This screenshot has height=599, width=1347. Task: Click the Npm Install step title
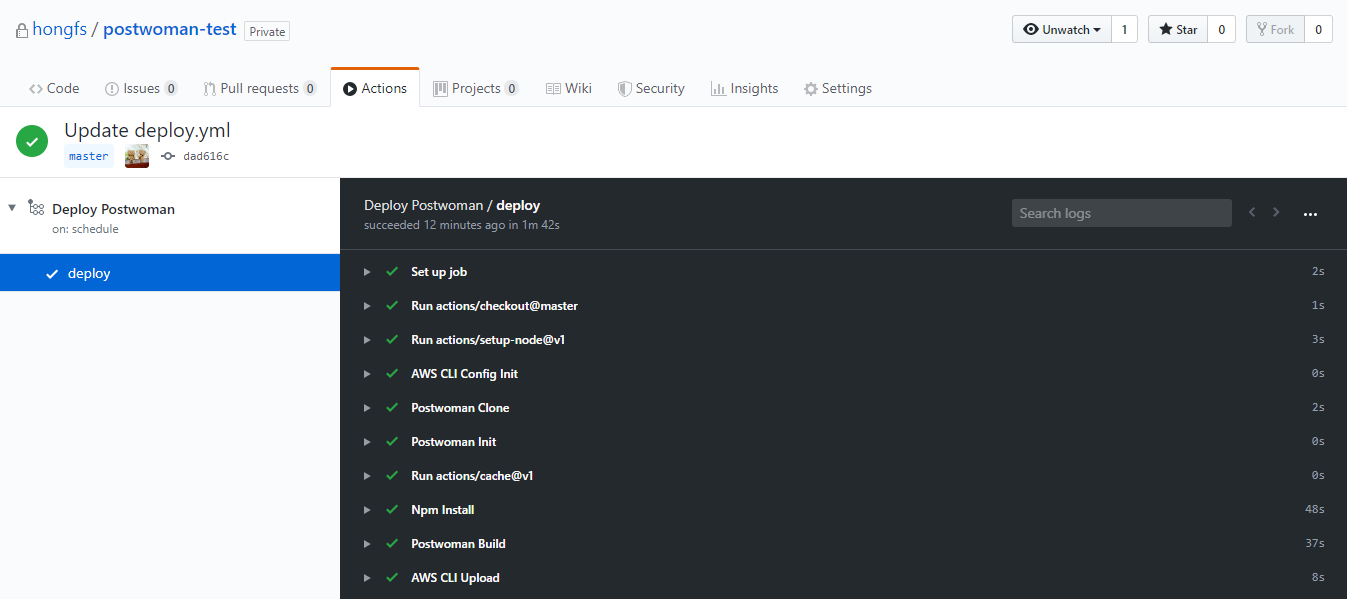[442, 510]
